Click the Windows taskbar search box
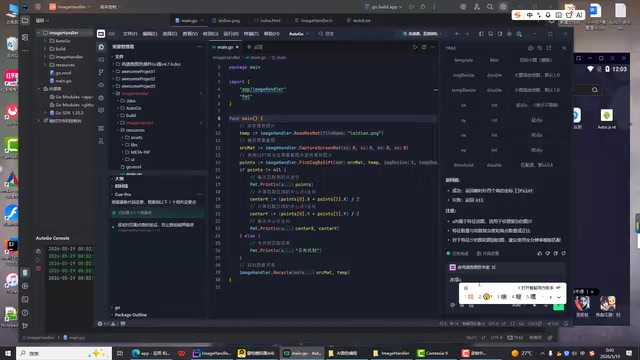The image size is (640, 360). (x=64, y=353)
